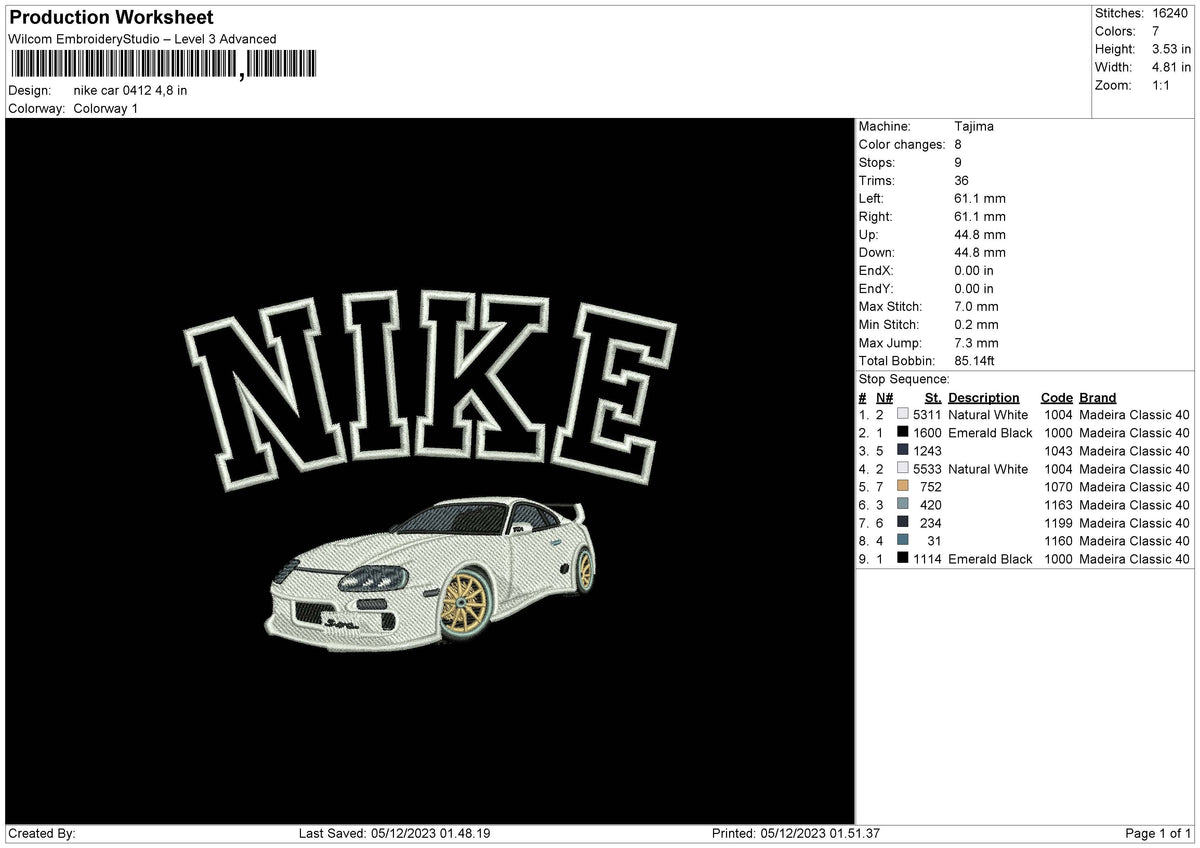This screenshot has height=848, width=1200.
Task: Click the blue-gray swatch beside stitch count 31
Action: [x=903, y=541]
